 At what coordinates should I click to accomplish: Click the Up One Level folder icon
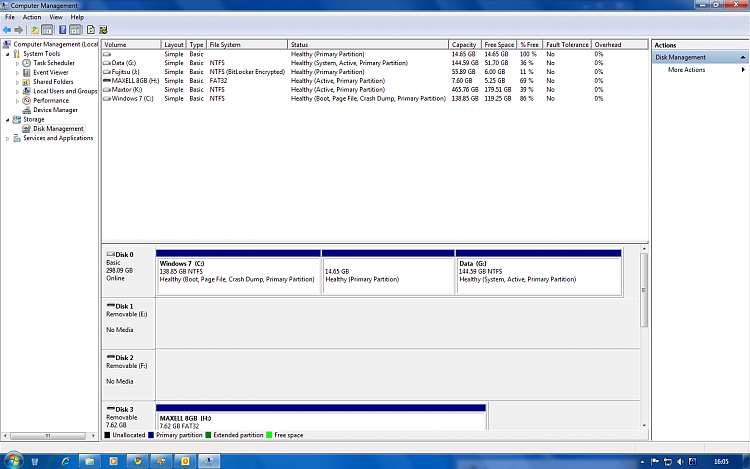point(35,30)
